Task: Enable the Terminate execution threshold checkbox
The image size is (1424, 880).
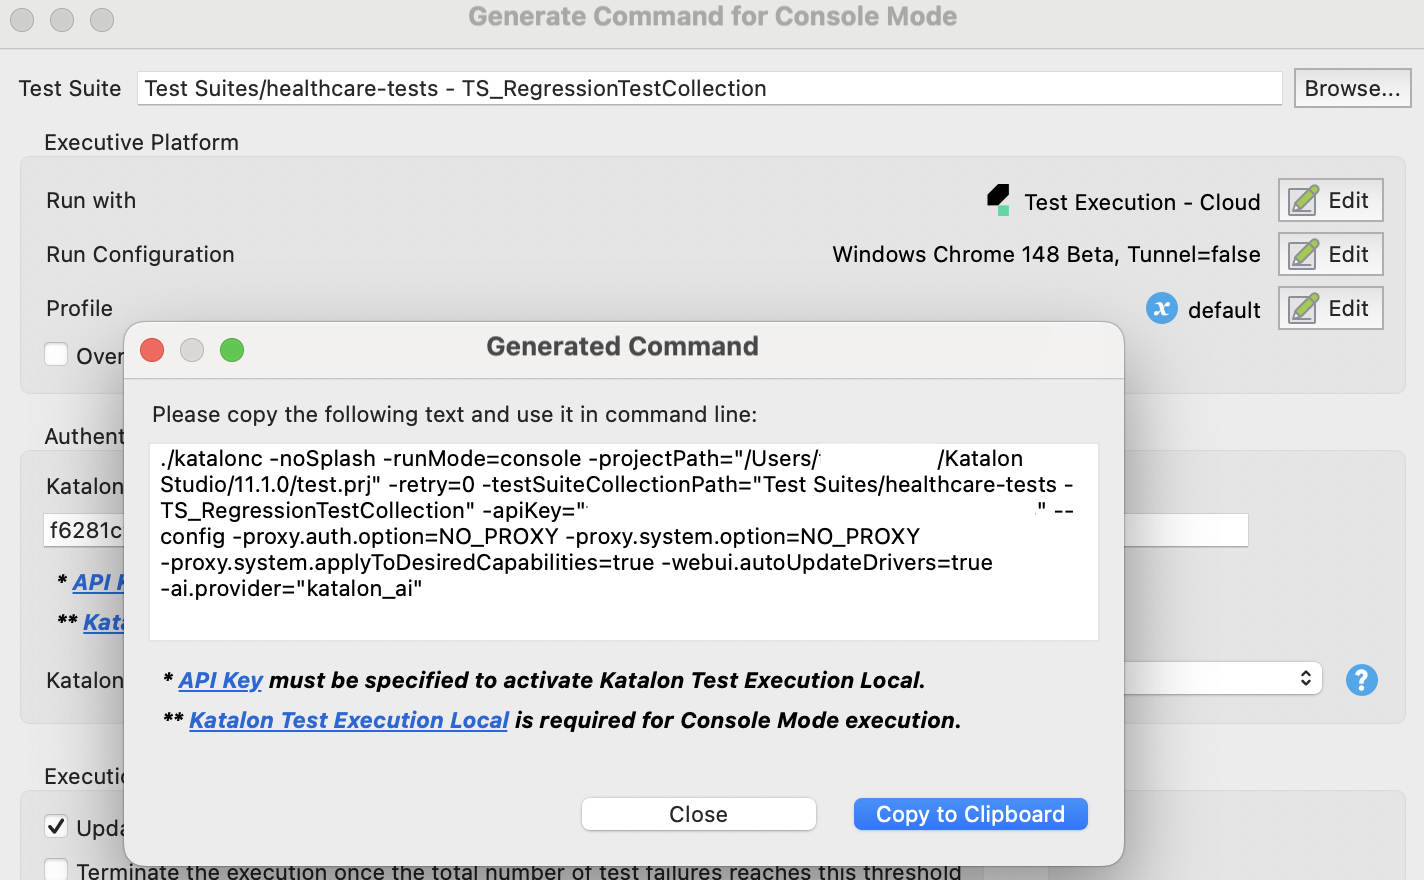Action: pyautogui.click(x=56, y=869)
